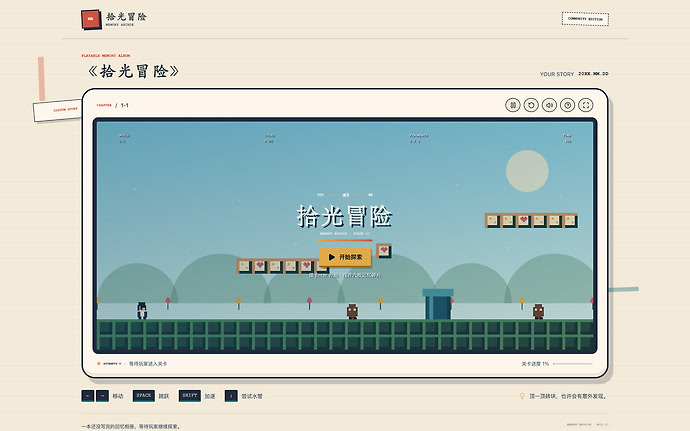
Task: Click the red 拾光冒险 logo square
Action: pos(91,19)
